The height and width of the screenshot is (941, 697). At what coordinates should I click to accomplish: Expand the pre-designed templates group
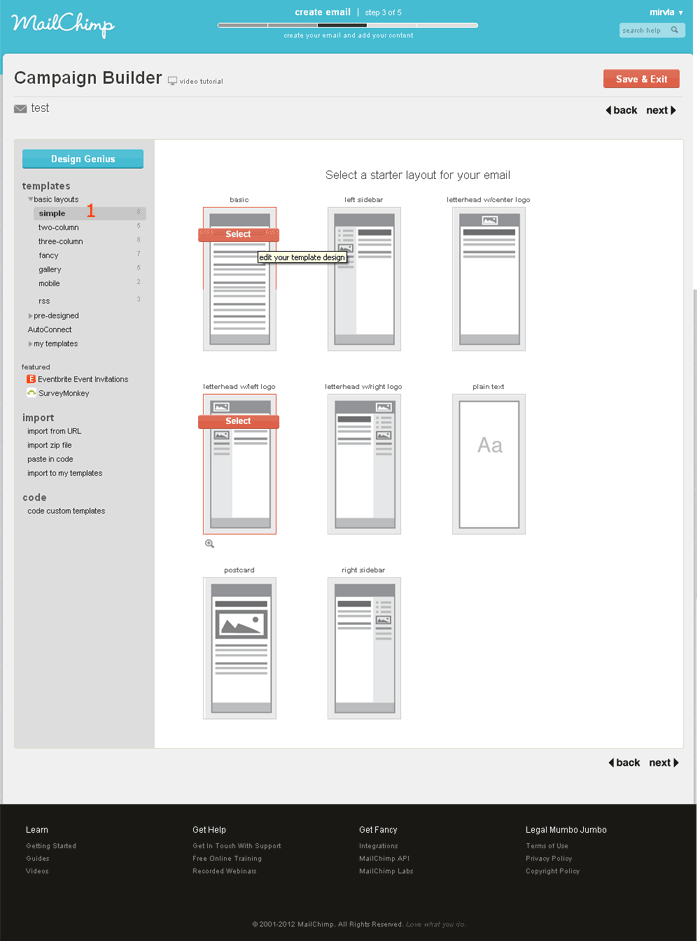(30, 316)
